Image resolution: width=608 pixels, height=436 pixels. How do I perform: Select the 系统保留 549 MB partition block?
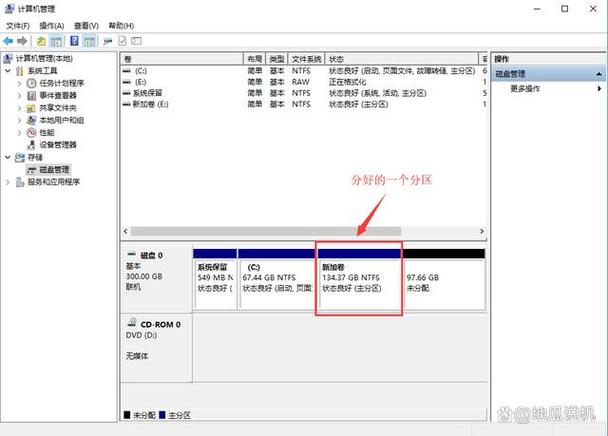(x=215, y=279)
